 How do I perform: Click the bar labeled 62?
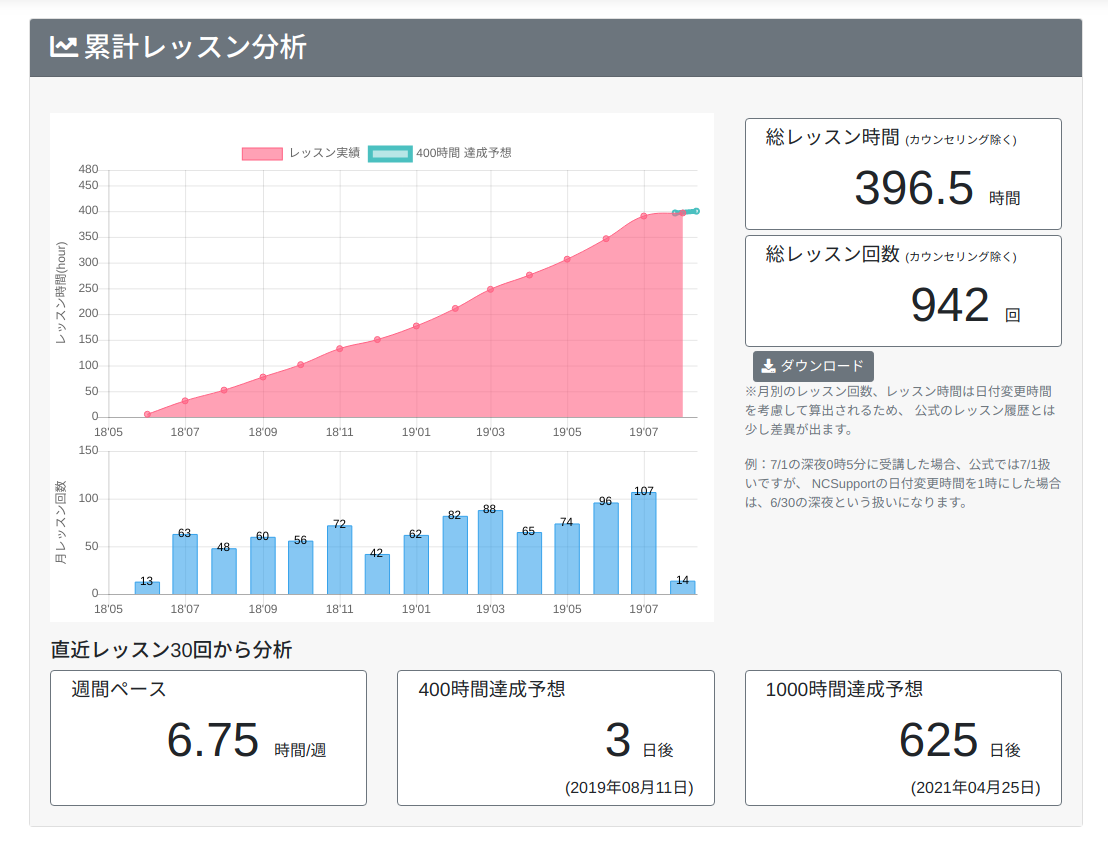416,565
